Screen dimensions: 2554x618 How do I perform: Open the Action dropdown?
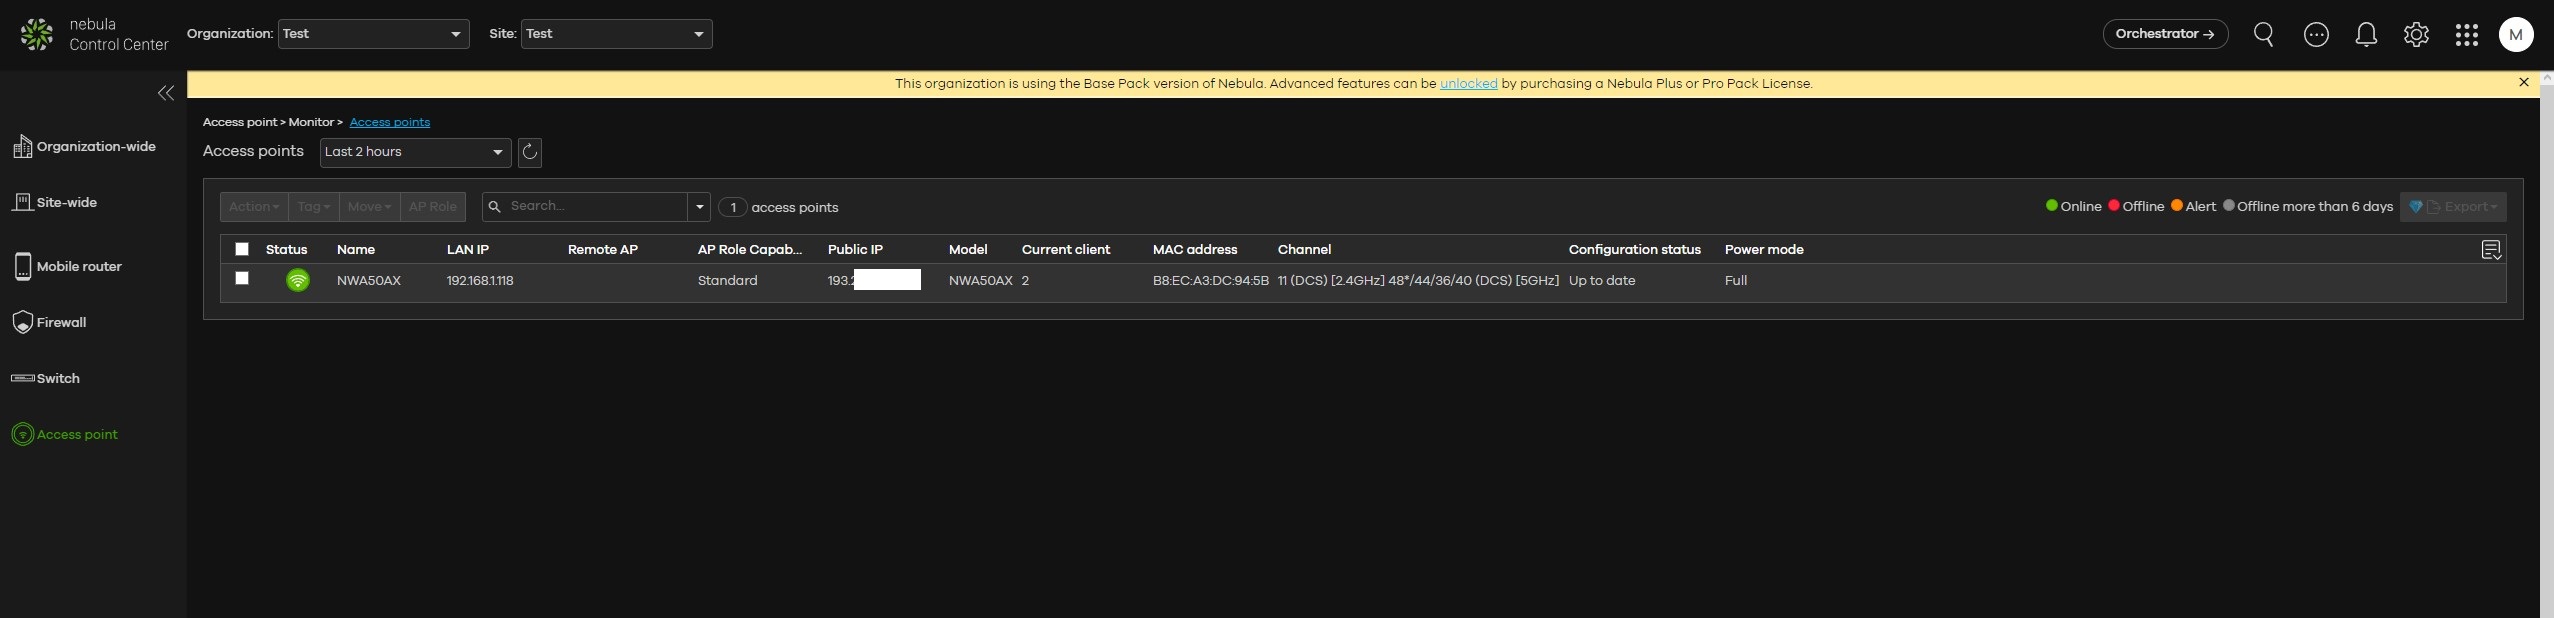click(x=254, y=207)
